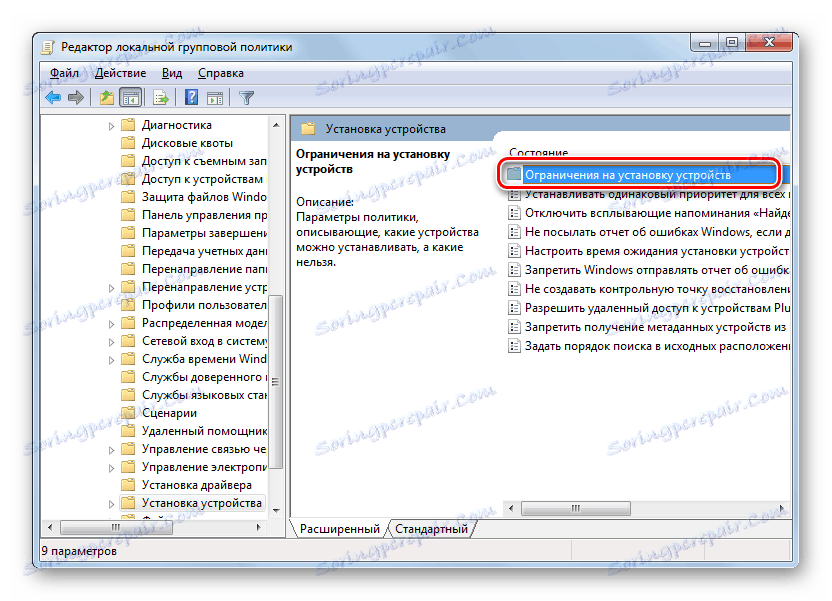Expand the Диагностика tree node
Screen dimensions: 832x601
tap(111, 126)
